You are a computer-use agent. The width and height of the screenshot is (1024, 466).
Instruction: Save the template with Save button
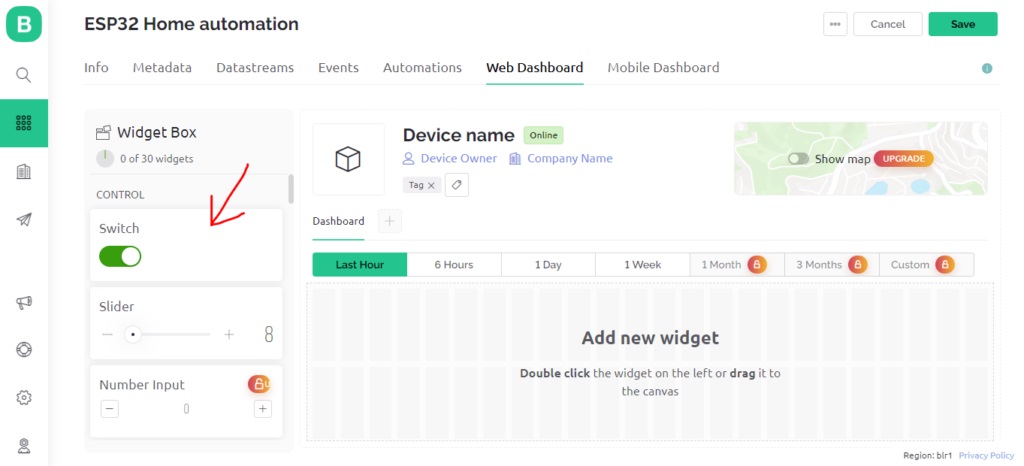point(963,24)
